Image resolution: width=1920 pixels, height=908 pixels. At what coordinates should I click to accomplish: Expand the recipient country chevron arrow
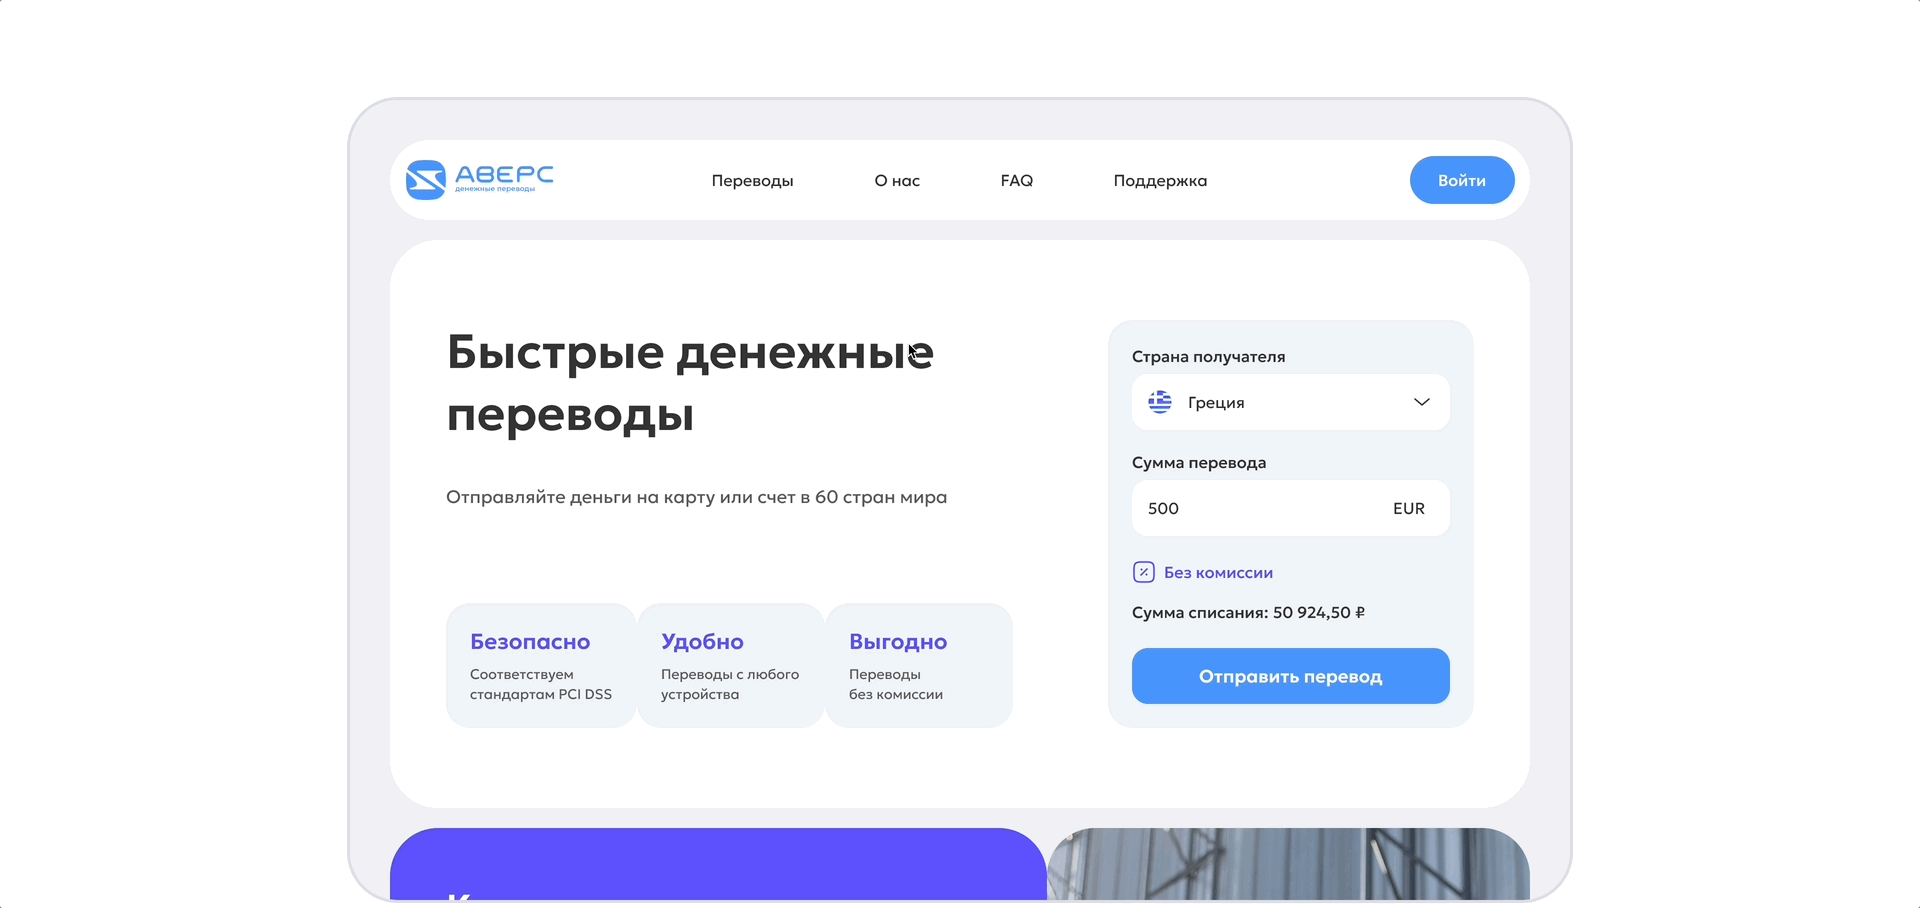point(1421,402)
